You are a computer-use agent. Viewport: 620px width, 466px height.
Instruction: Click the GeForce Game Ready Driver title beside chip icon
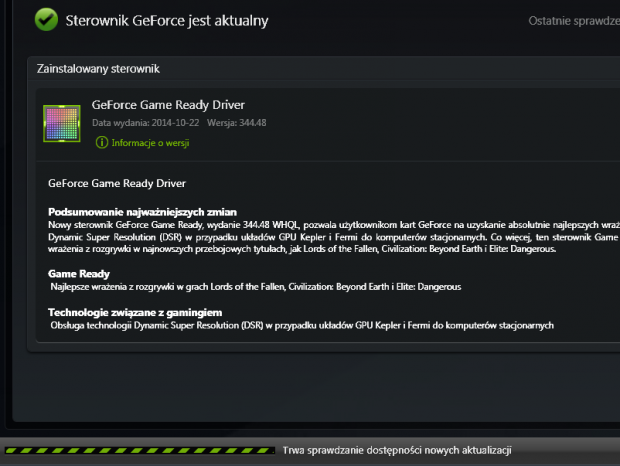click(168, 104)
